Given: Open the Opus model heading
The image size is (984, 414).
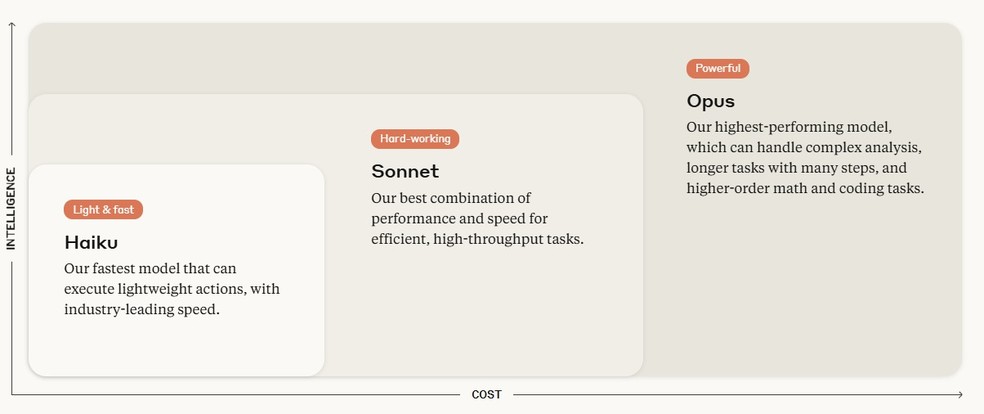Looking at the screenshot, I should coord(710,101).
